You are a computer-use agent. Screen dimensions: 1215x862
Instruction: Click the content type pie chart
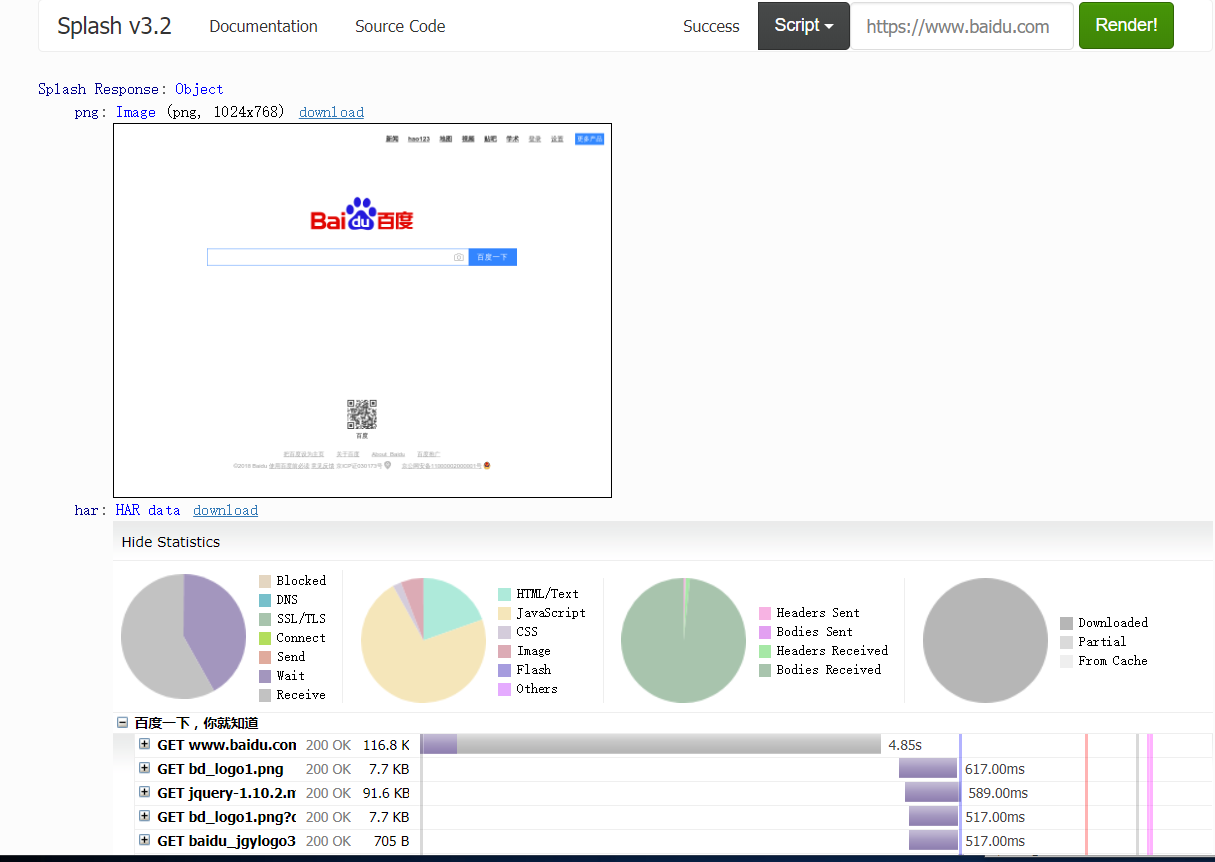point(423,640)
